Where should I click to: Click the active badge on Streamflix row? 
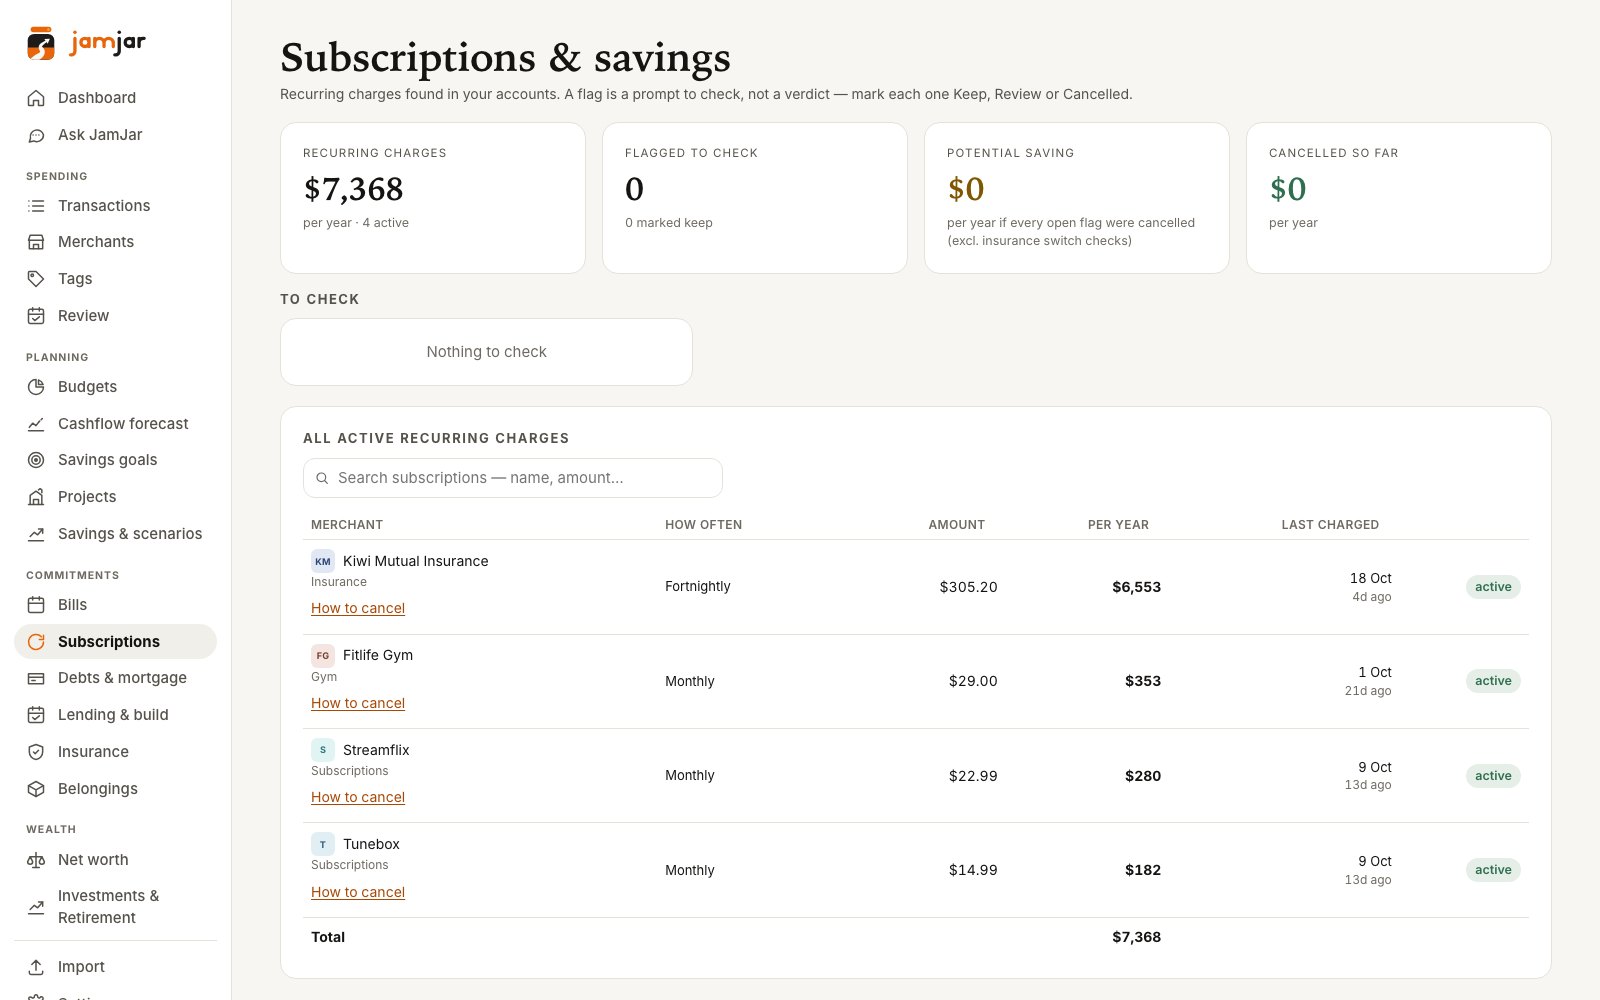tap(1493, 776)
